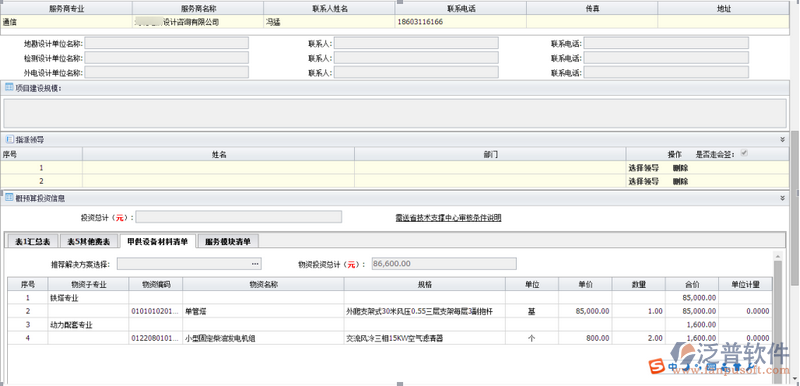Screen dimensions: 800x386
Task: Open the Sogou soft keyboard icon
Action: pyautogui.click(x=711, y=367)
